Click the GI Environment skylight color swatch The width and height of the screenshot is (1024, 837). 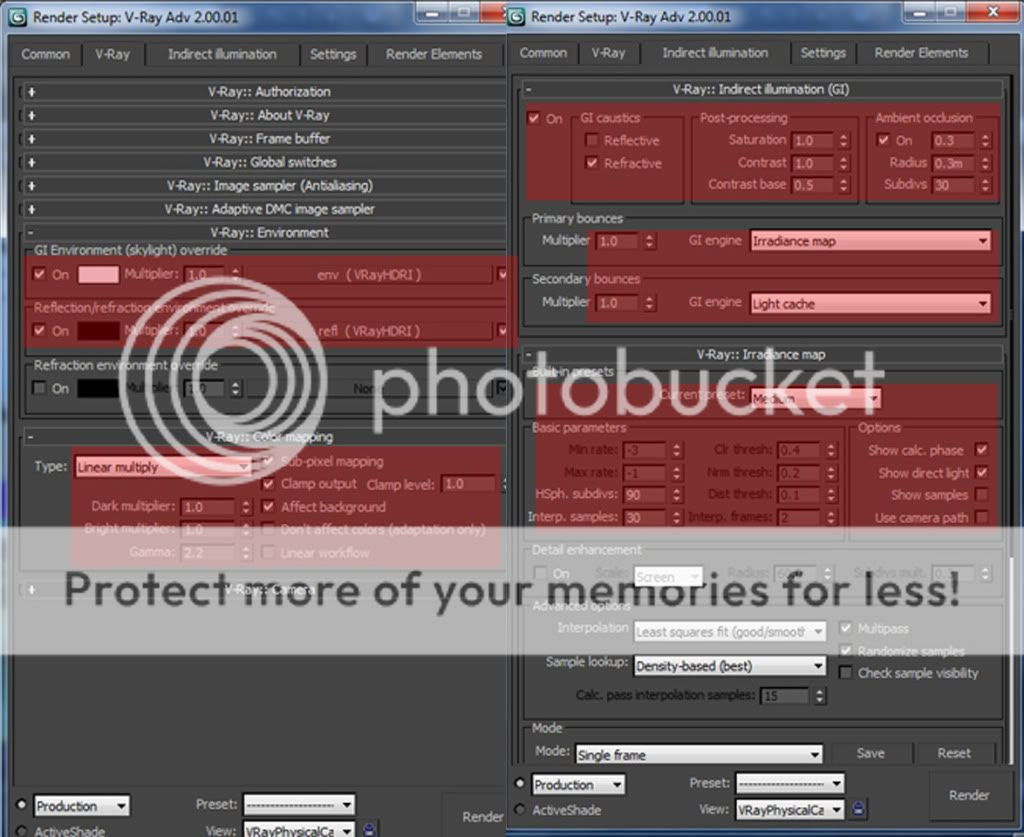click(x=99, y=274)
